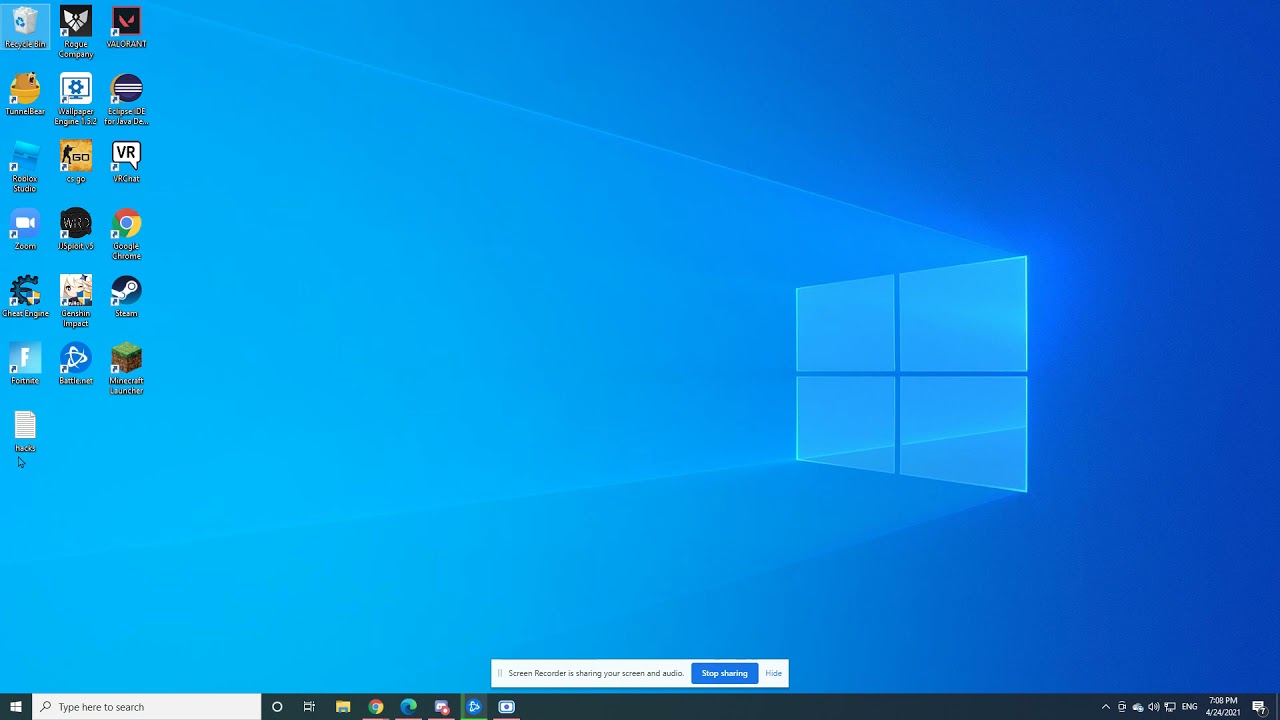The height and width of the screenshot is (720, 1280).
Task: Select the Genshin Impact shortcut
Action: (76, 301)
